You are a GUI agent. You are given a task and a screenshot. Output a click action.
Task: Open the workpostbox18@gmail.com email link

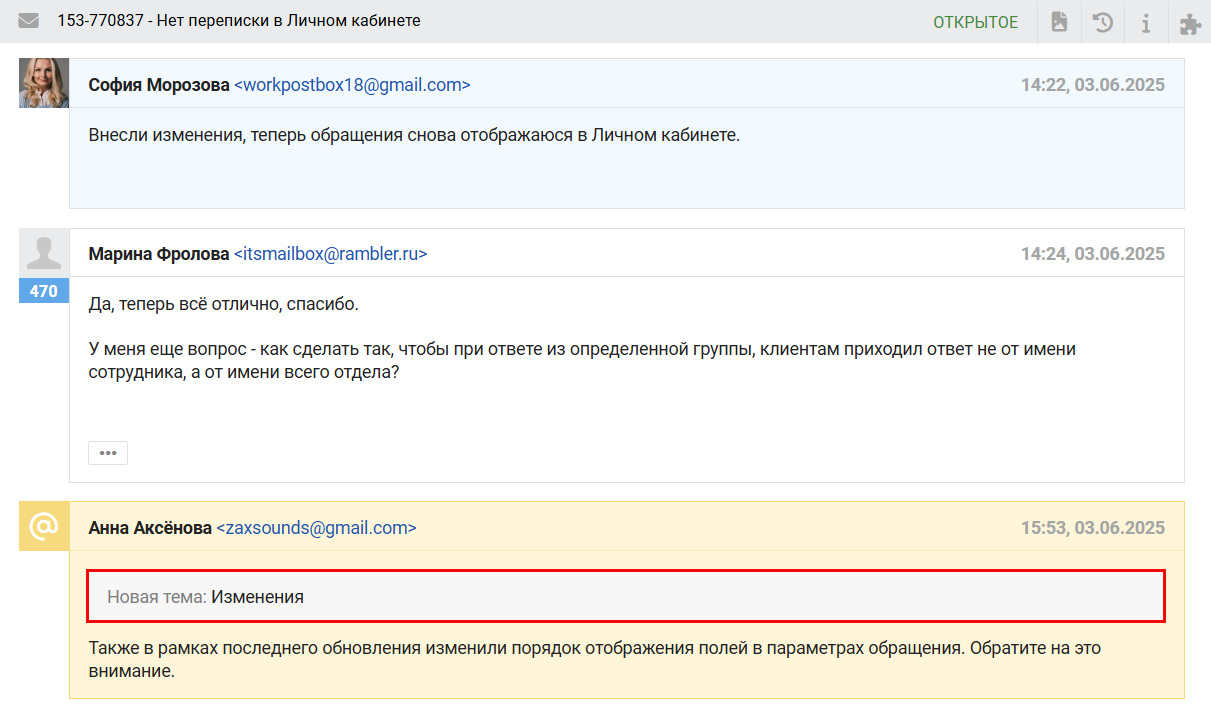tap(352, 85)
